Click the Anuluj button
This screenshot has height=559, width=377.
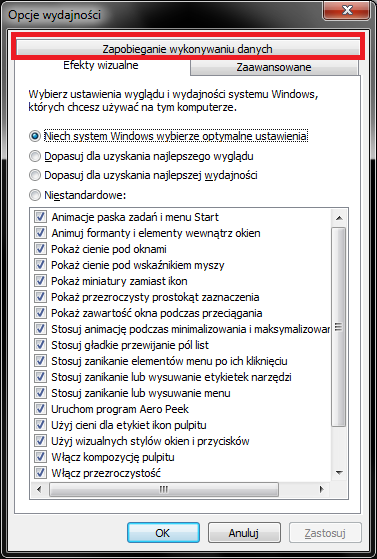244,533
